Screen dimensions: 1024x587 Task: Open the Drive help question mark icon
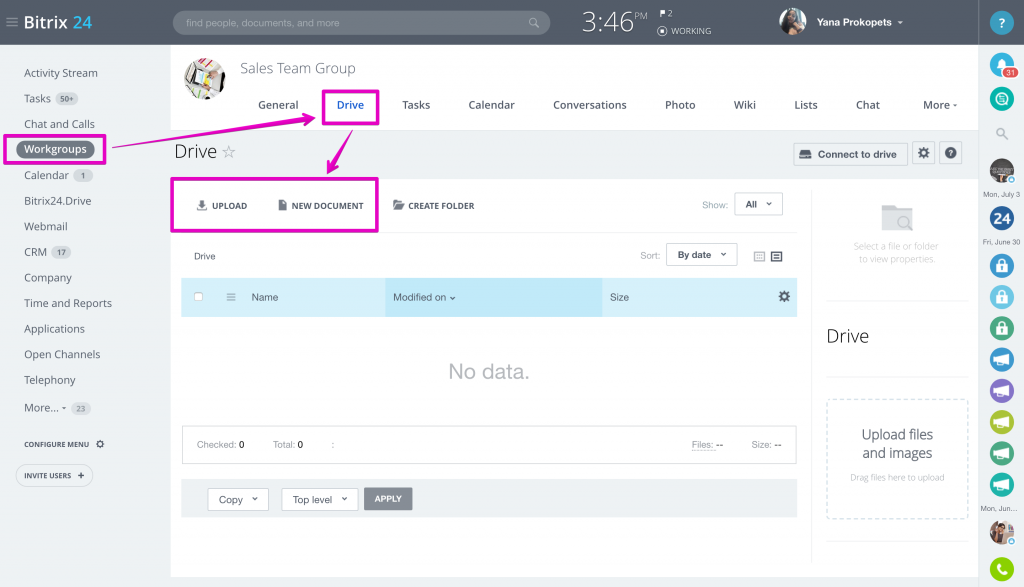click(951, 153)
